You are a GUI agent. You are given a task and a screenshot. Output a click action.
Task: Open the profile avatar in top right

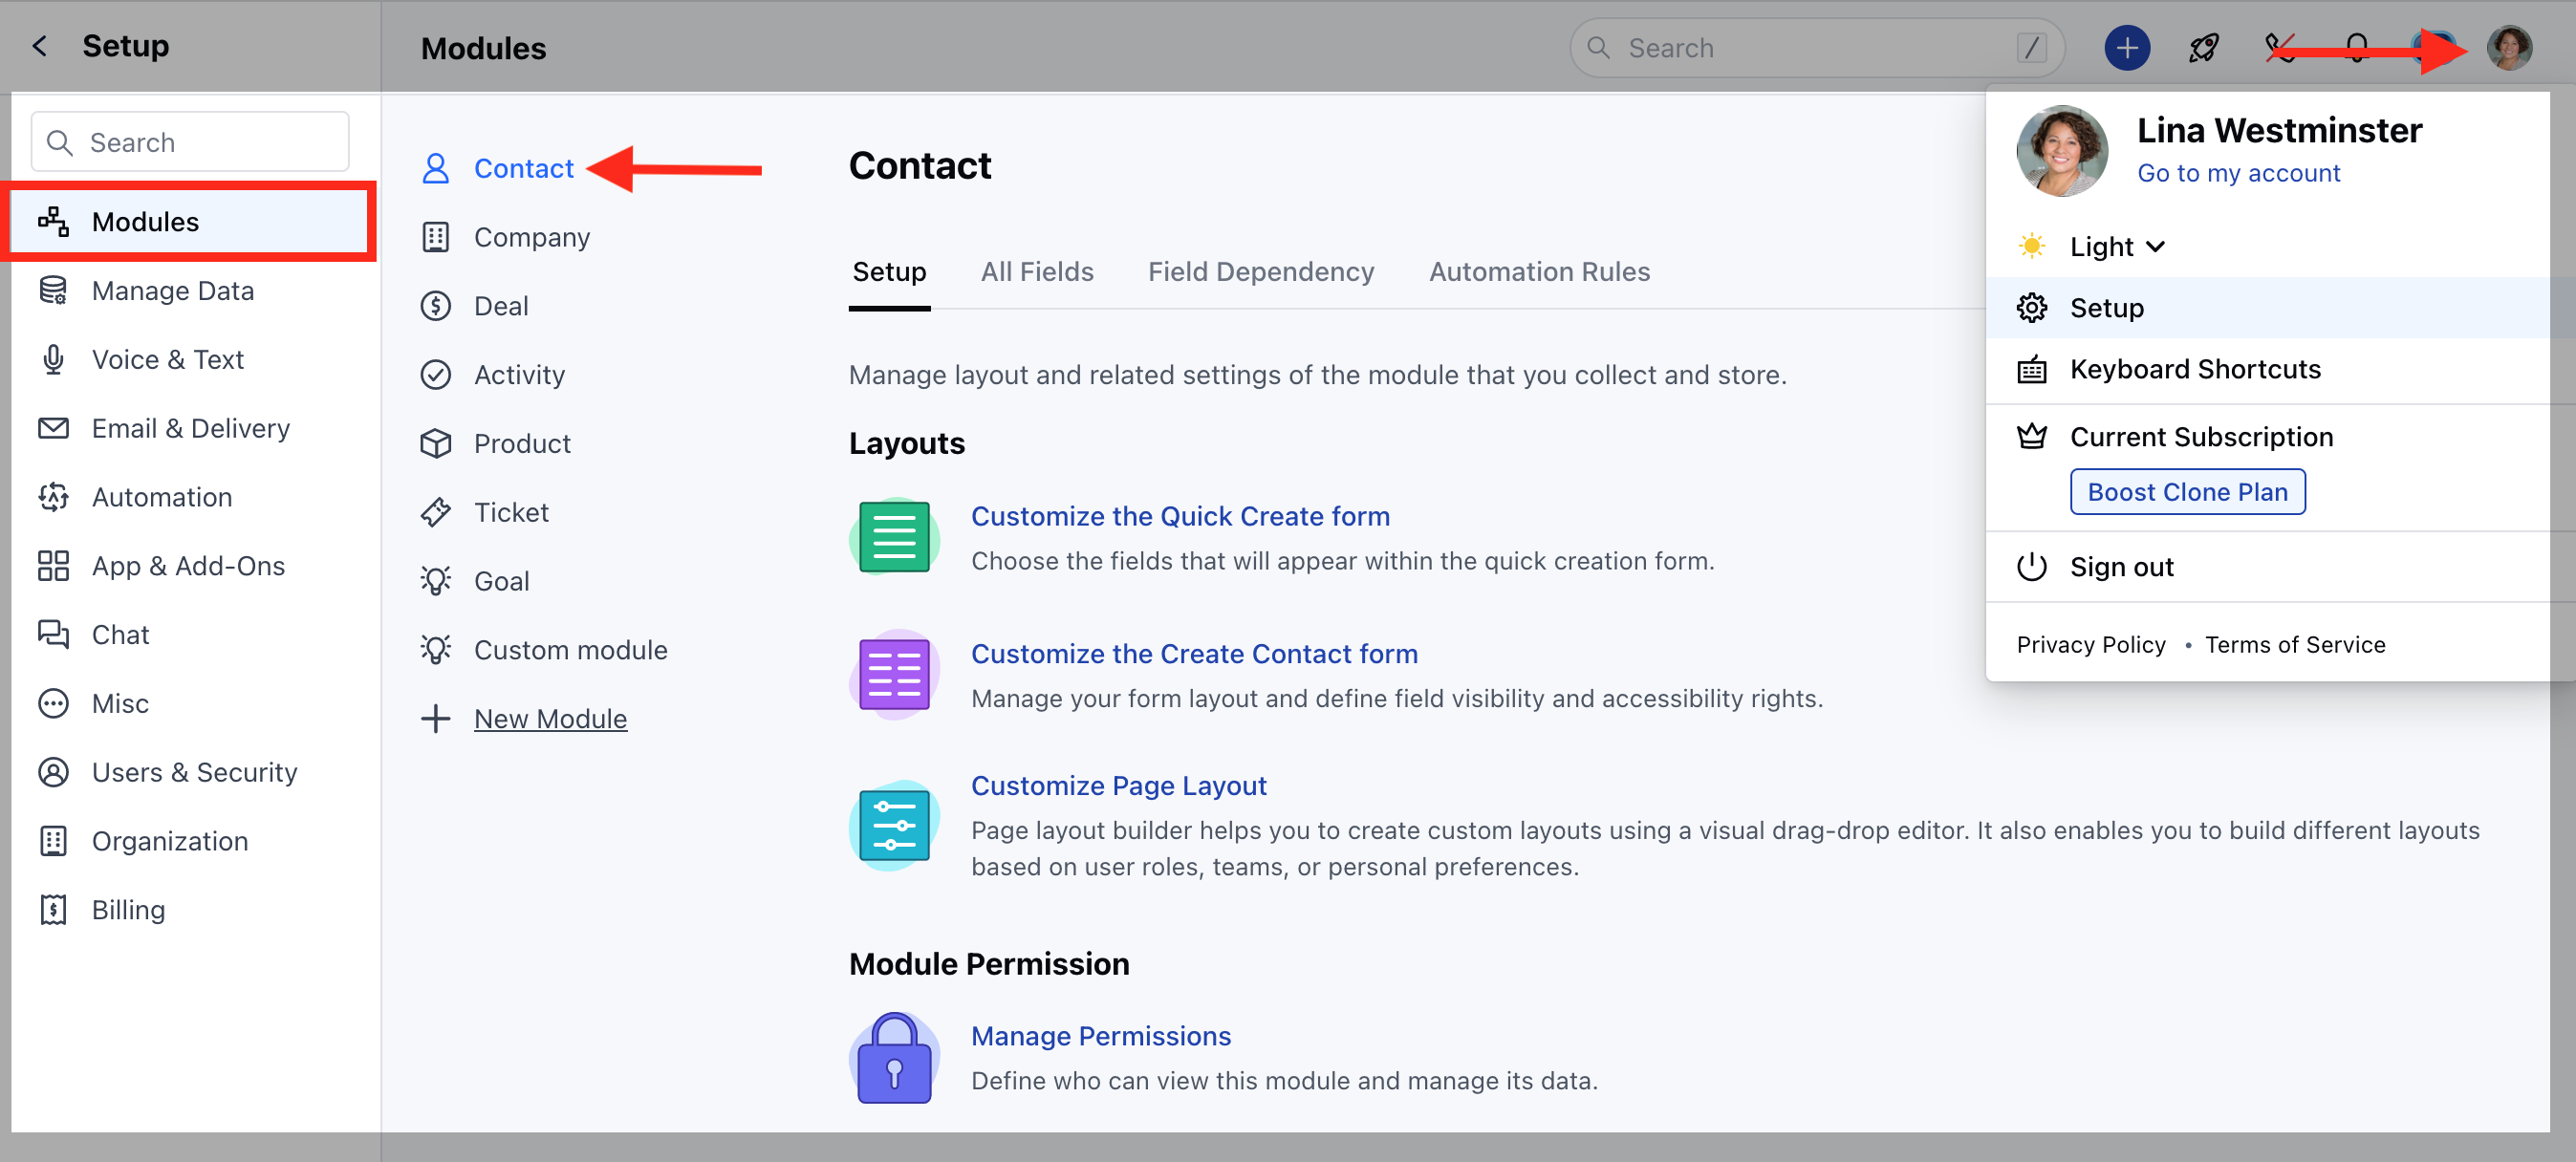(x=2508, y=48)
